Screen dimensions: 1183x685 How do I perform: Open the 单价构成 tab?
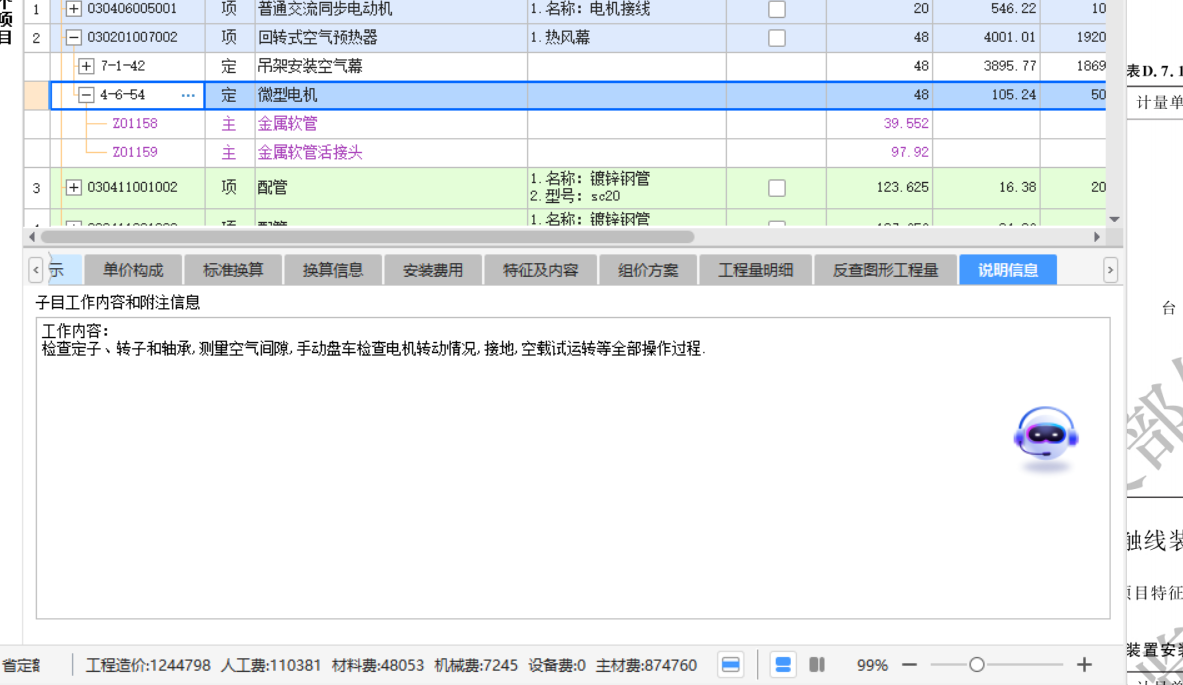coord(133,270)
